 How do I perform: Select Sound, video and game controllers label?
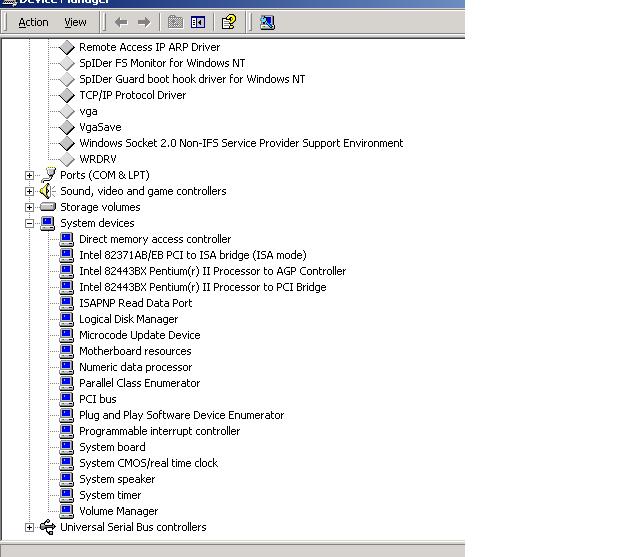(x=143, y=191)
